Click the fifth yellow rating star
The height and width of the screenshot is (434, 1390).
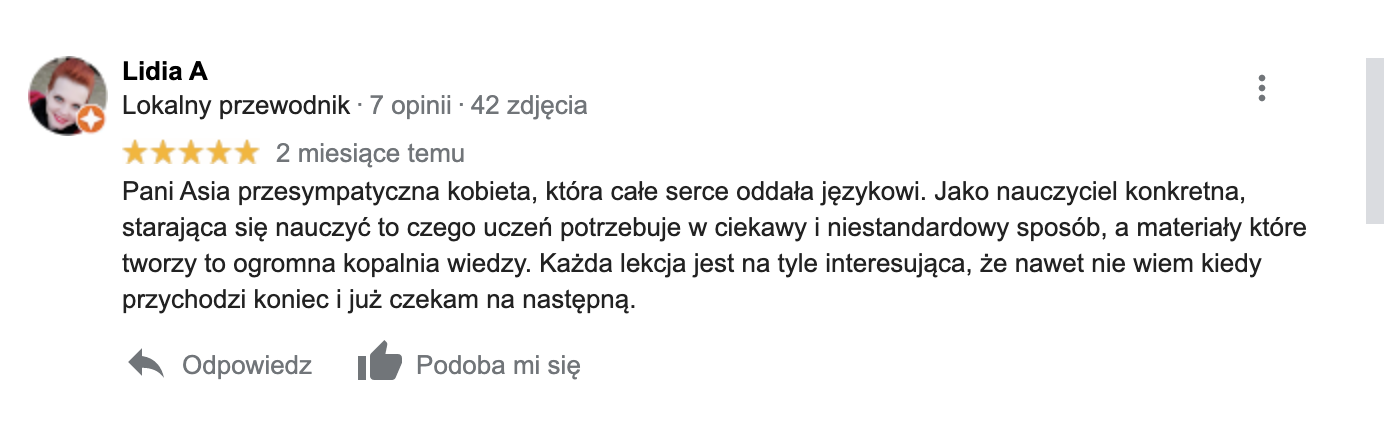coord(246,154)
